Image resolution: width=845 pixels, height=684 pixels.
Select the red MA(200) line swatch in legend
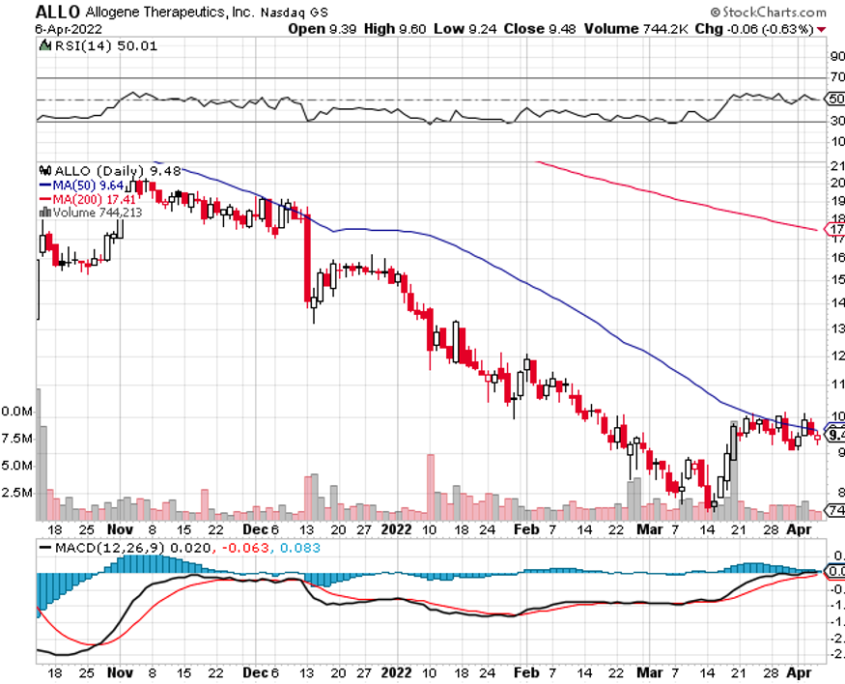45,199
